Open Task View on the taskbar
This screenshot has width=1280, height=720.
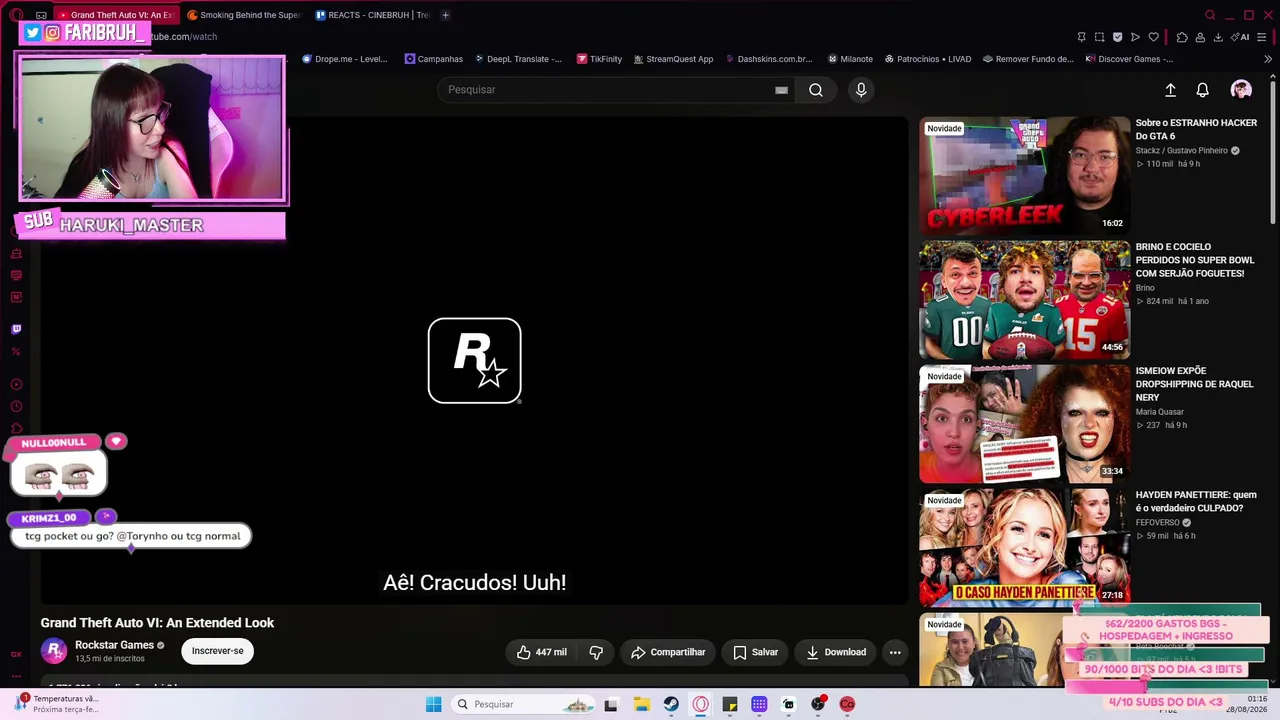(611, 704)
